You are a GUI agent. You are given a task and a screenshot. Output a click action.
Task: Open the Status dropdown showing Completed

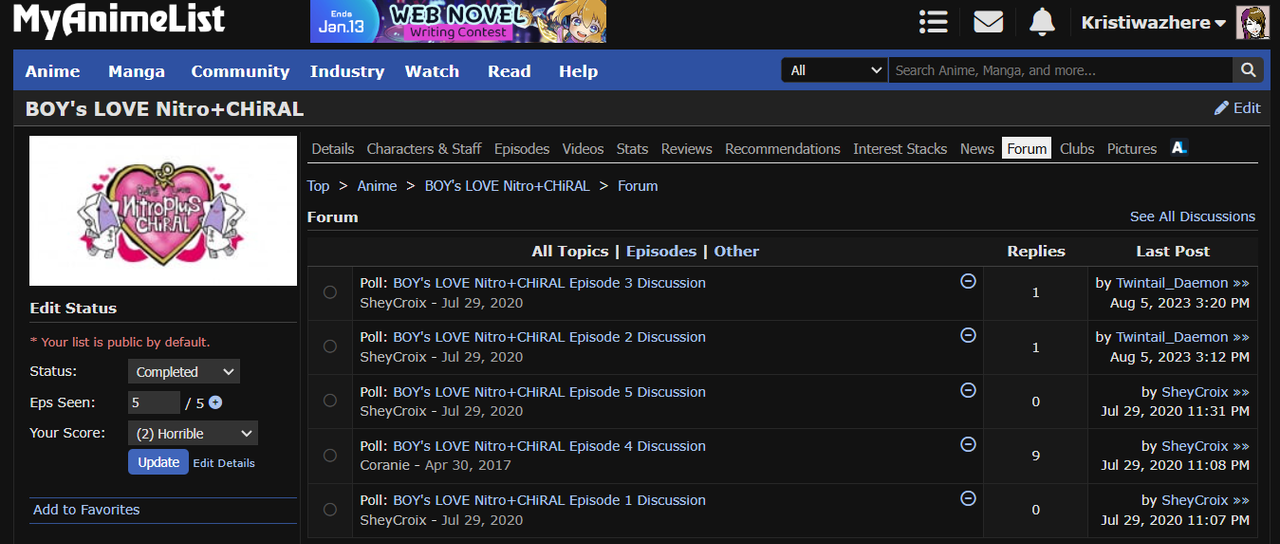(184, 371)
